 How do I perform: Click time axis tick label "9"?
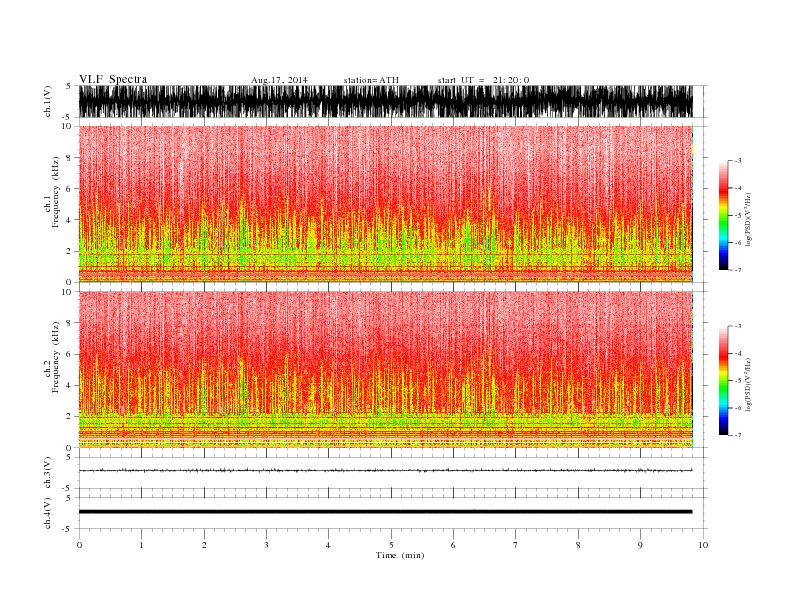(x=640, y=545)
